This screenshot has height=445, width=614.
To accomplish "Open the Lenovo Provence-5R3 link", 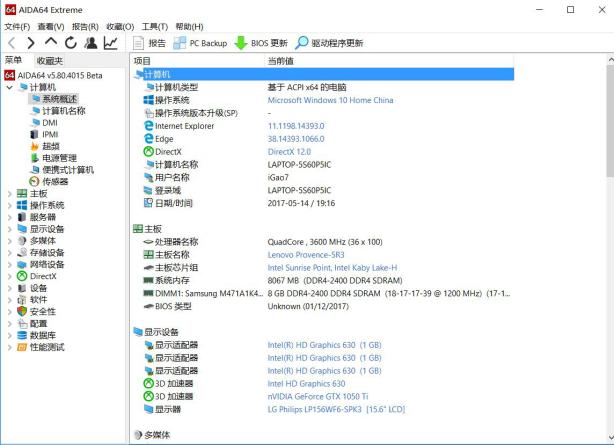I will (306, 255).
